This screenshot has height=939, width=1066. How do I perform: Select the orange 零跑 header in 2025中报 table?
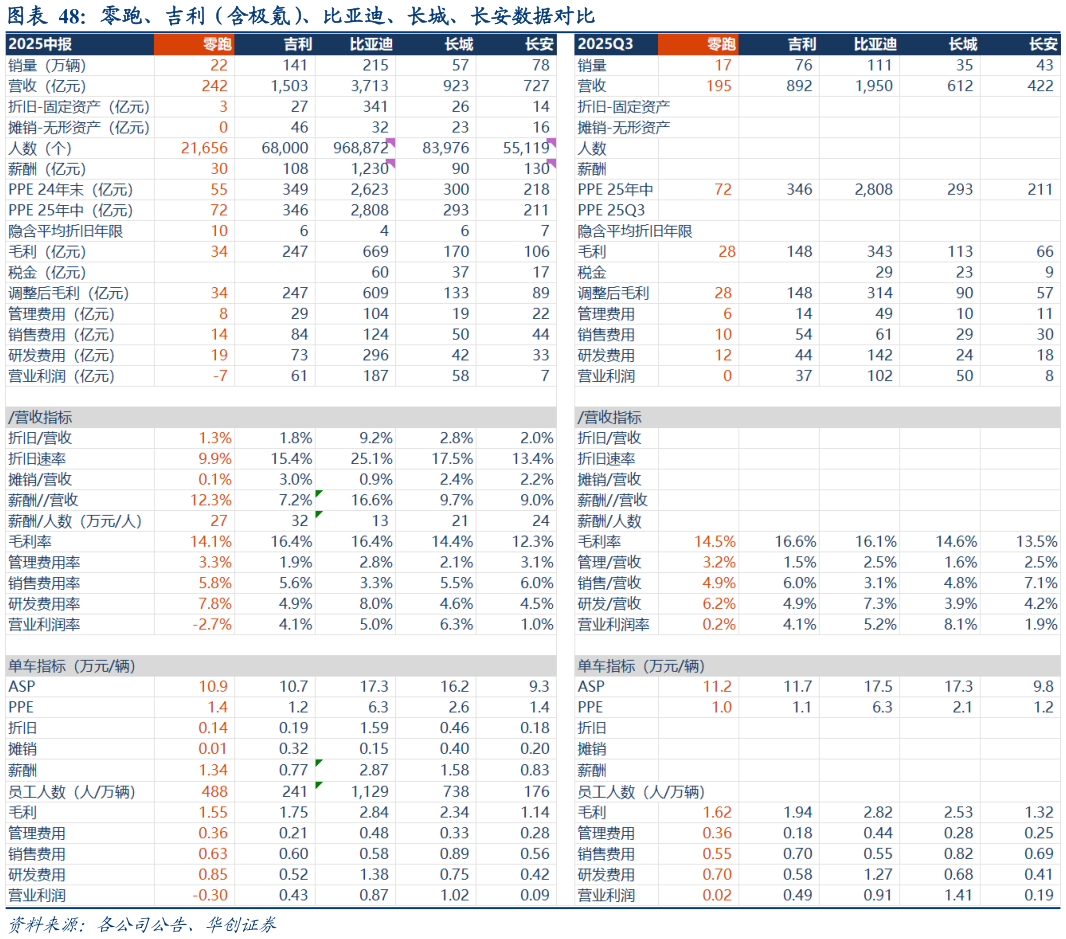coord(194,44)
